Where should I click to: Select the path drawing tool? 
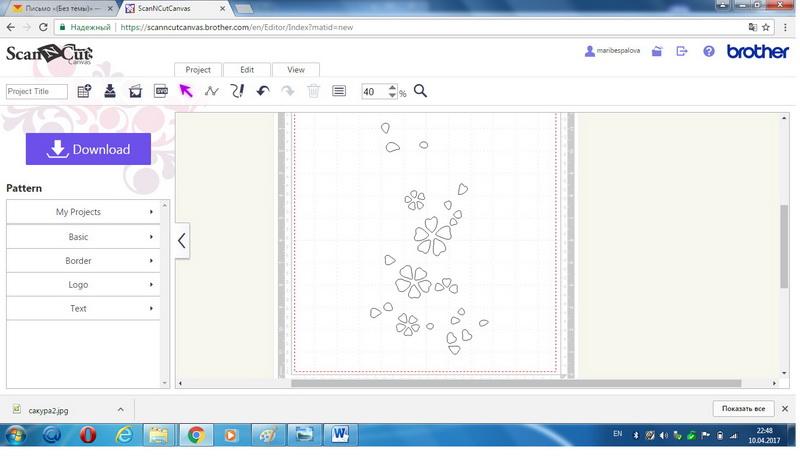[x=212, y=91]
